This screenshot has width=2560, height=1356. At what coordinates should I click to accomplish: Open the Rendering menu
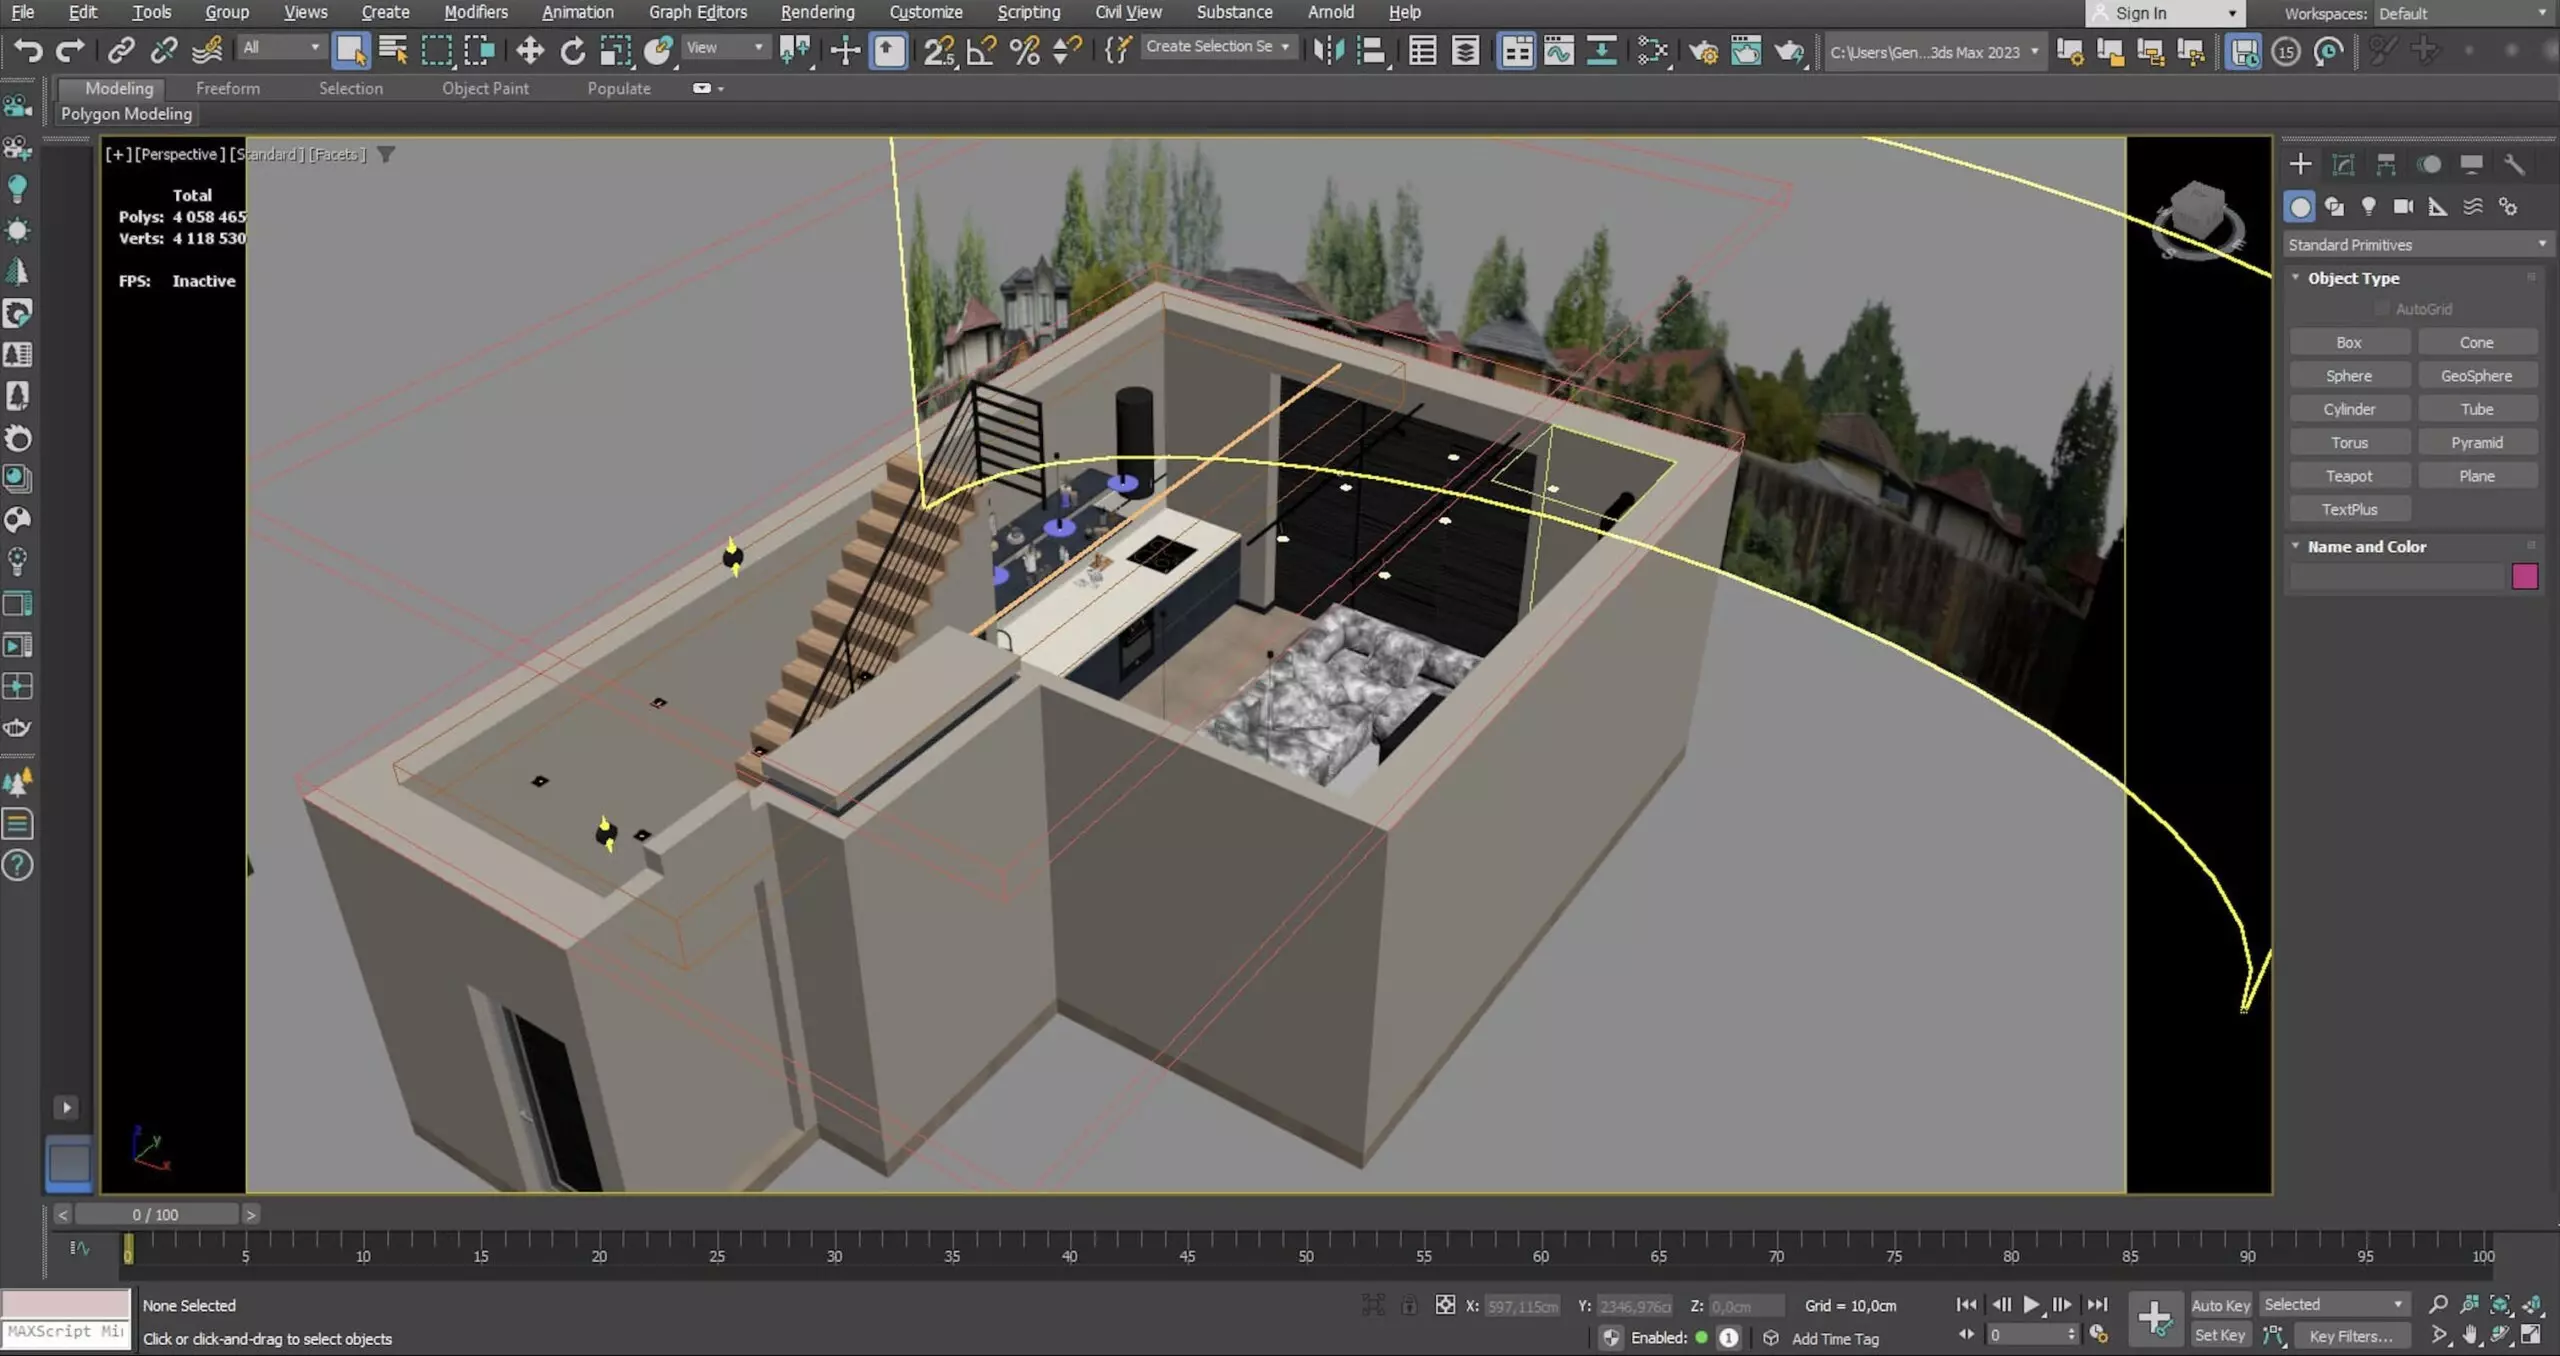tap(817, 12)
